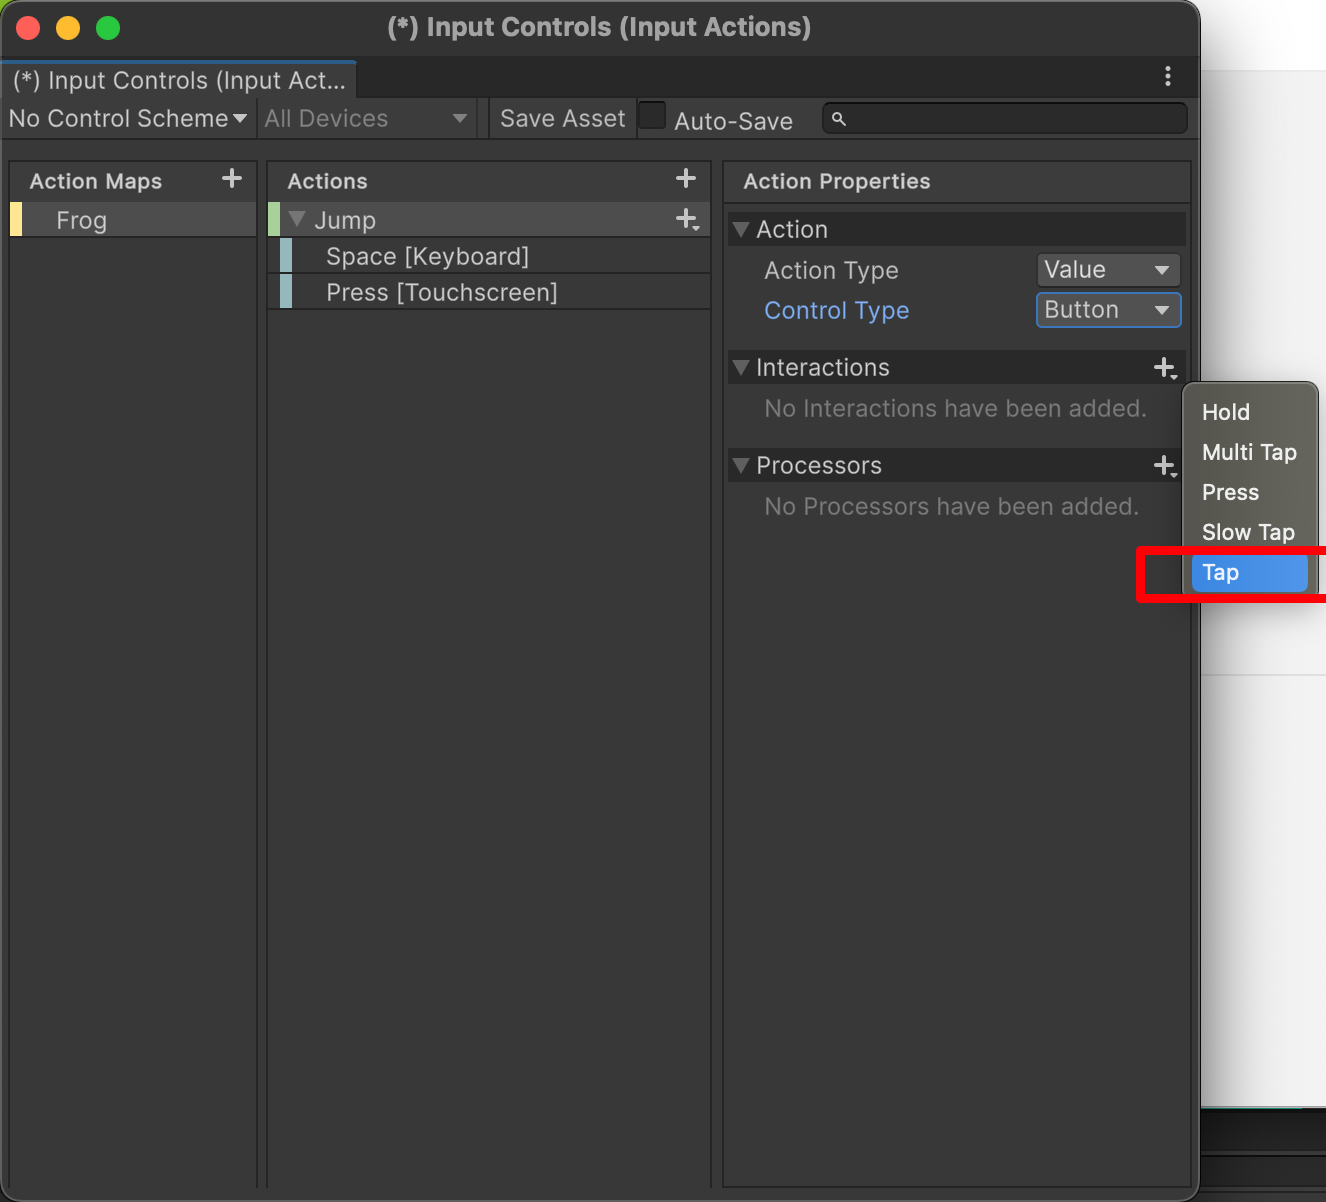Select the Press [Touchscreen] binding
The height and width of the screenshot is (1202, 1326).
coord(495,293)
